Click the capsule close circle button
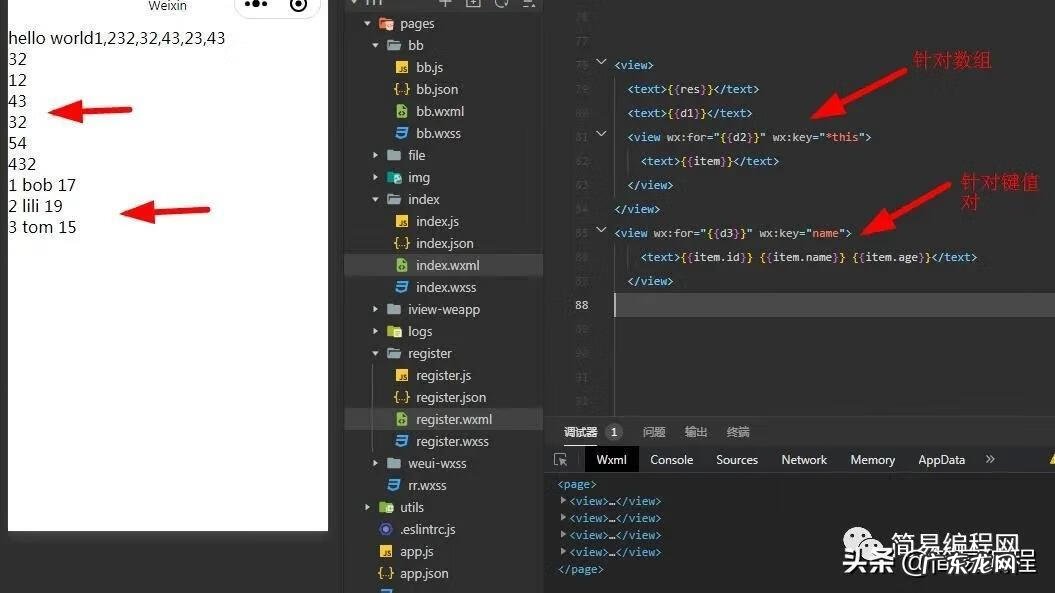Viewport: 1055px width, 593px height. tap(298, 5)
